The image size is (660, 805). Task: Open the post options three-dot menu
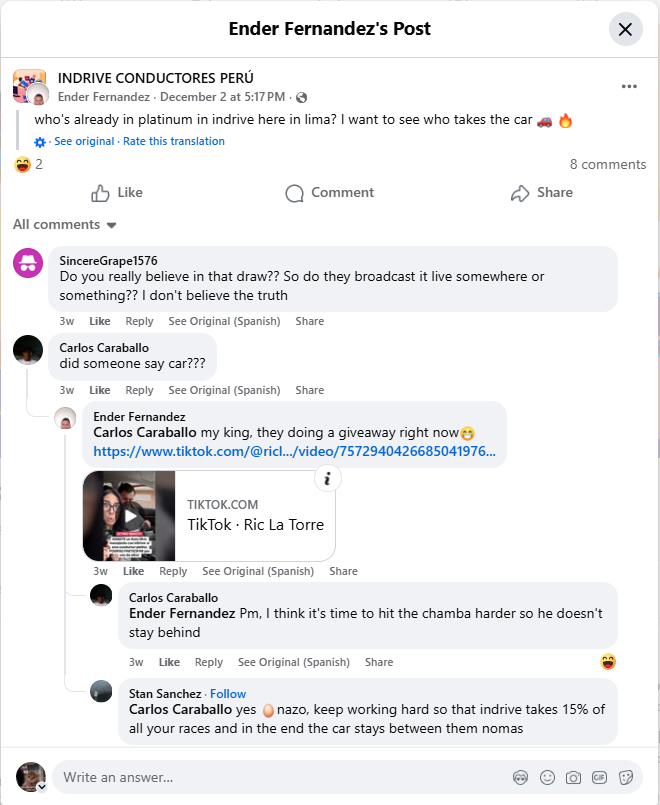coord(629,87)
